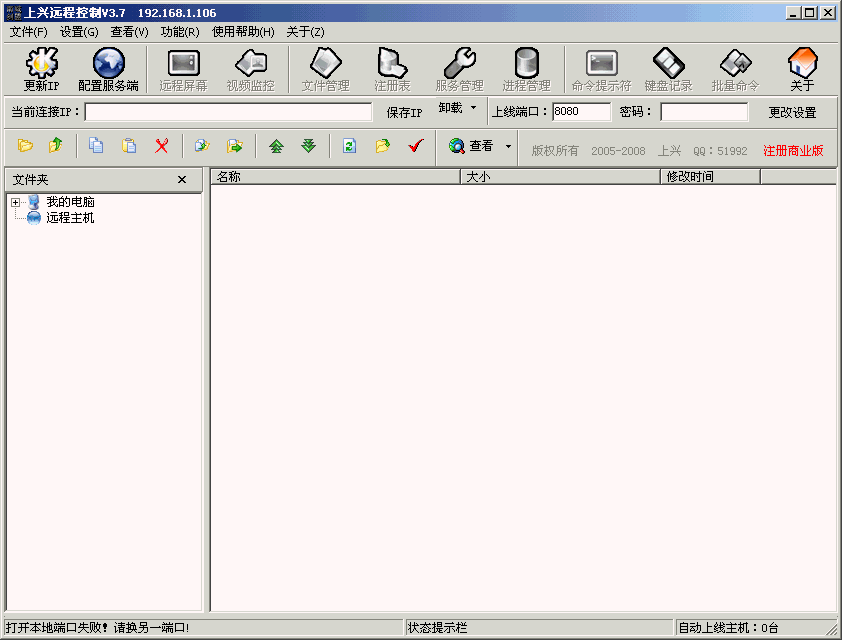842x640 pixels.
Task: Open the 查看 view dropdown arrow
Action: [x=508, y=146]
